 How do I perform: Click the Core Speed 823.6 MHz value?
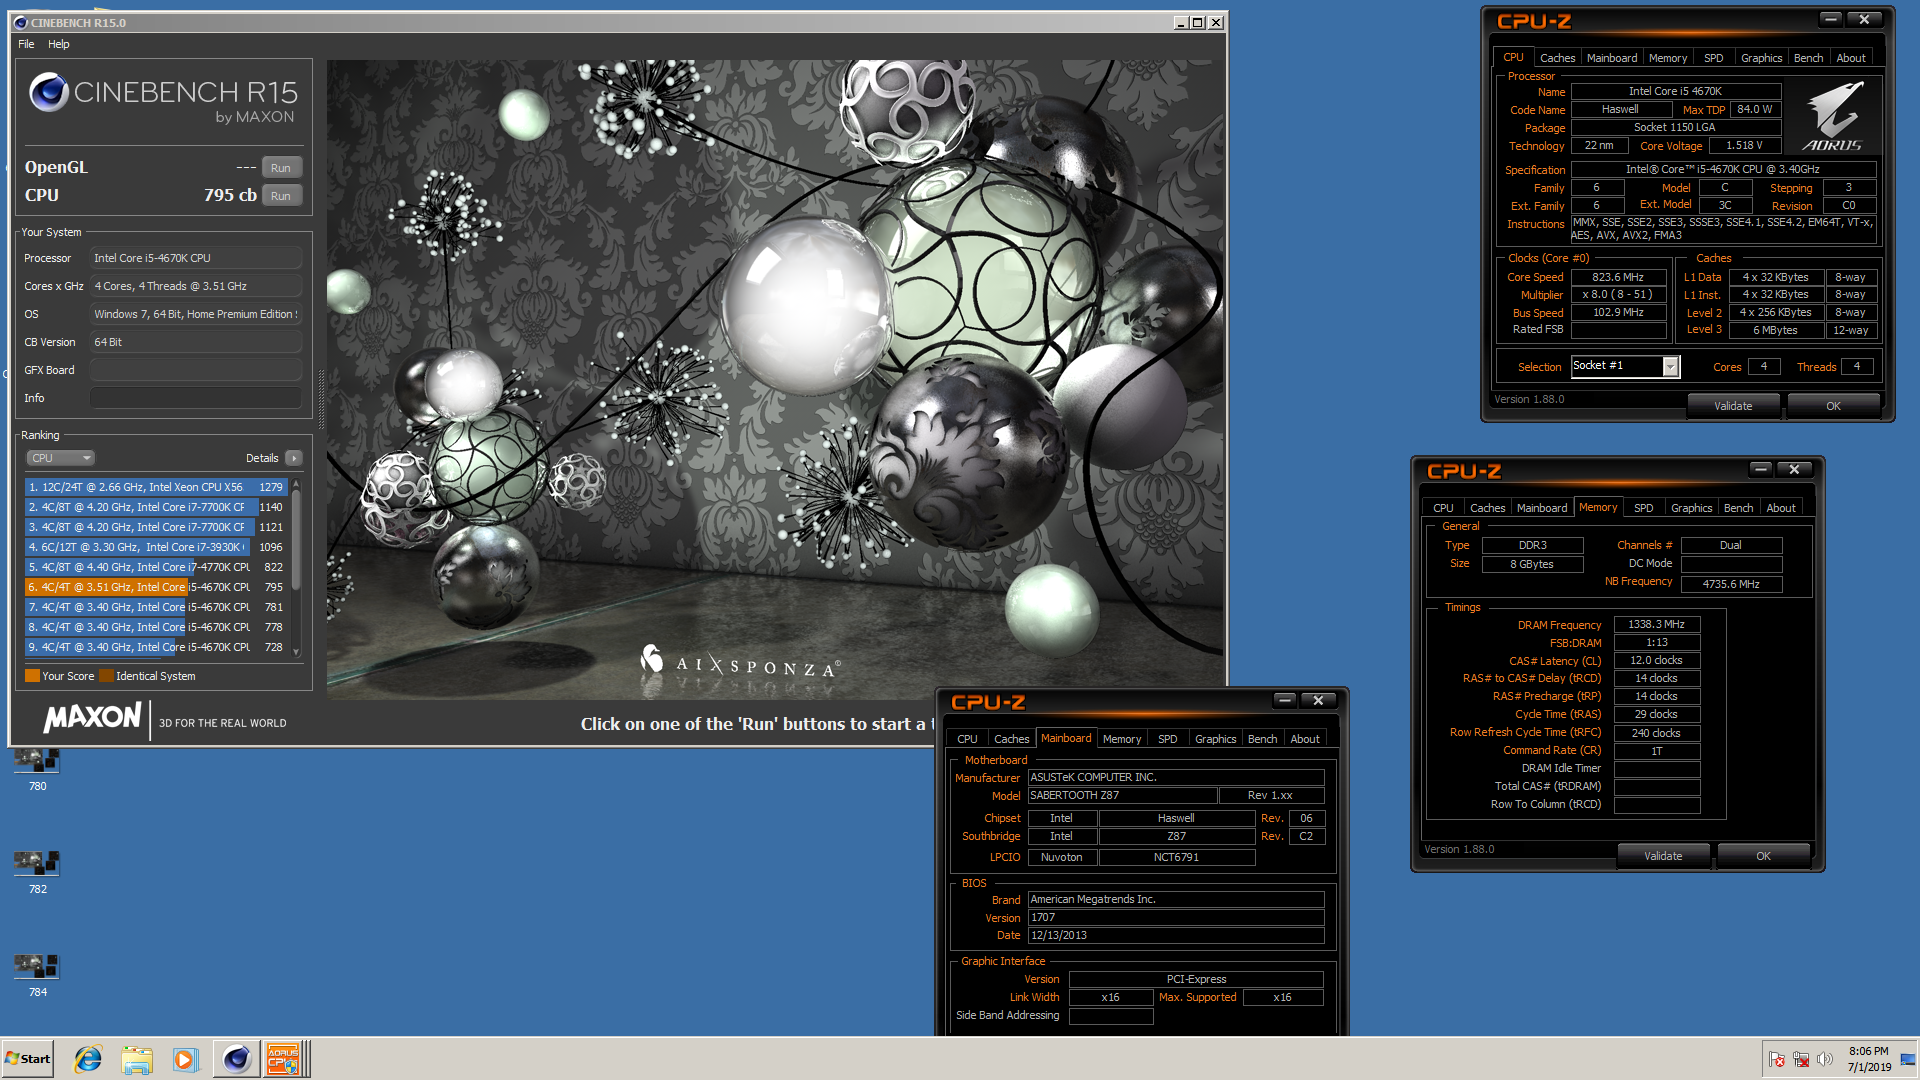[1618, 278]
